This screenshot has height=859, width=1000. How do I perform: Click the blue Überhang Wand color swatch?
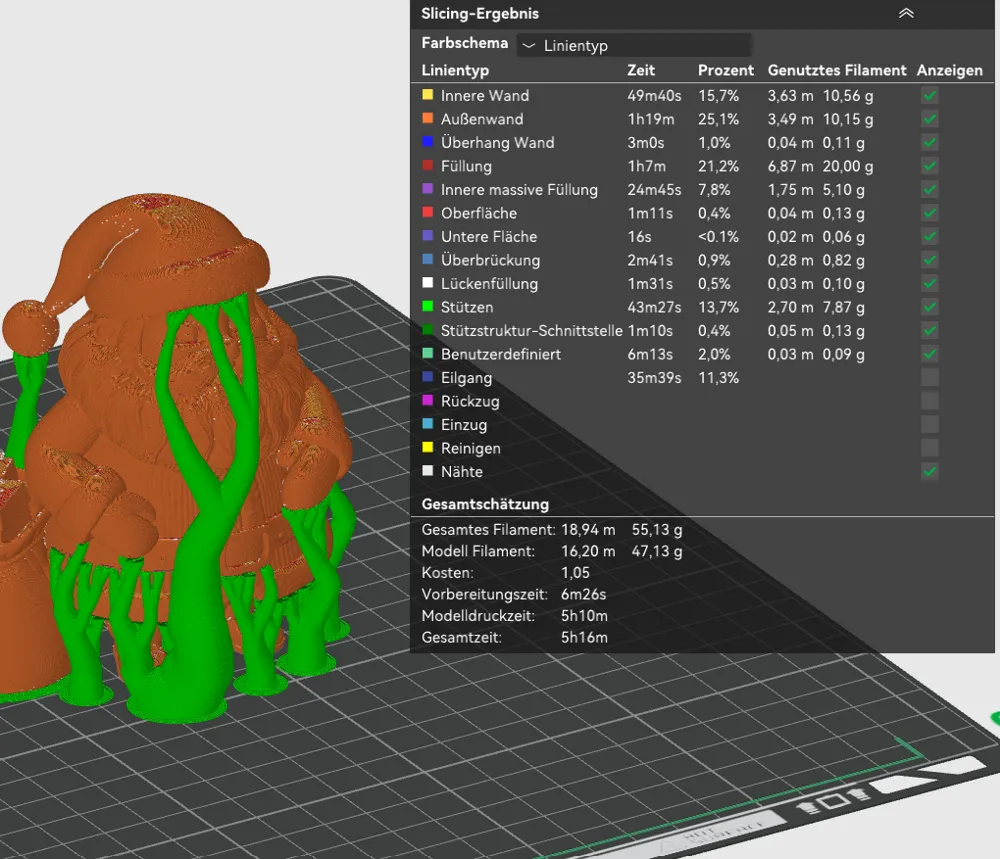[428, 143]
